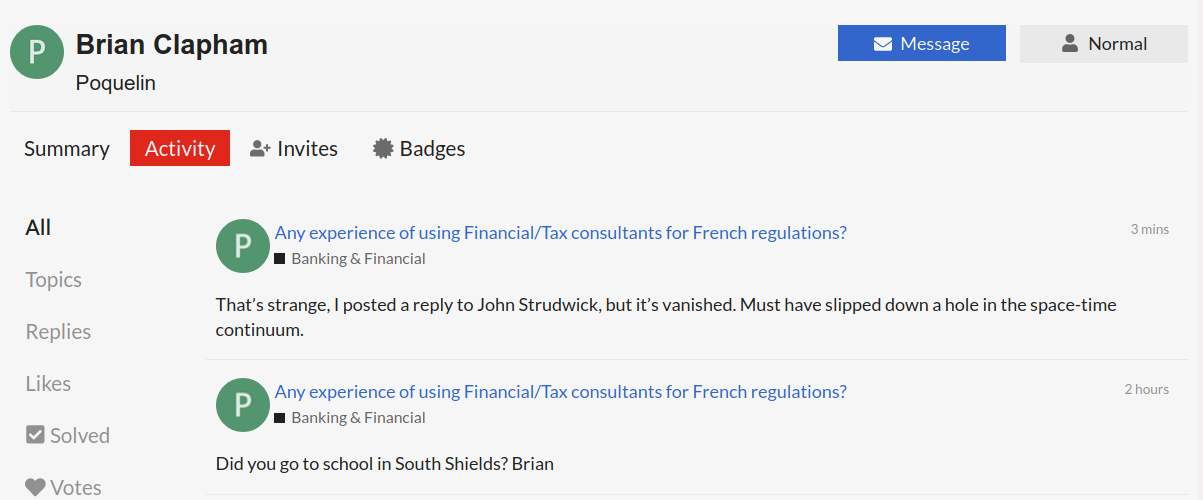
Task: Click the certificate icon beside Badges
Action: tap(383, 149)
